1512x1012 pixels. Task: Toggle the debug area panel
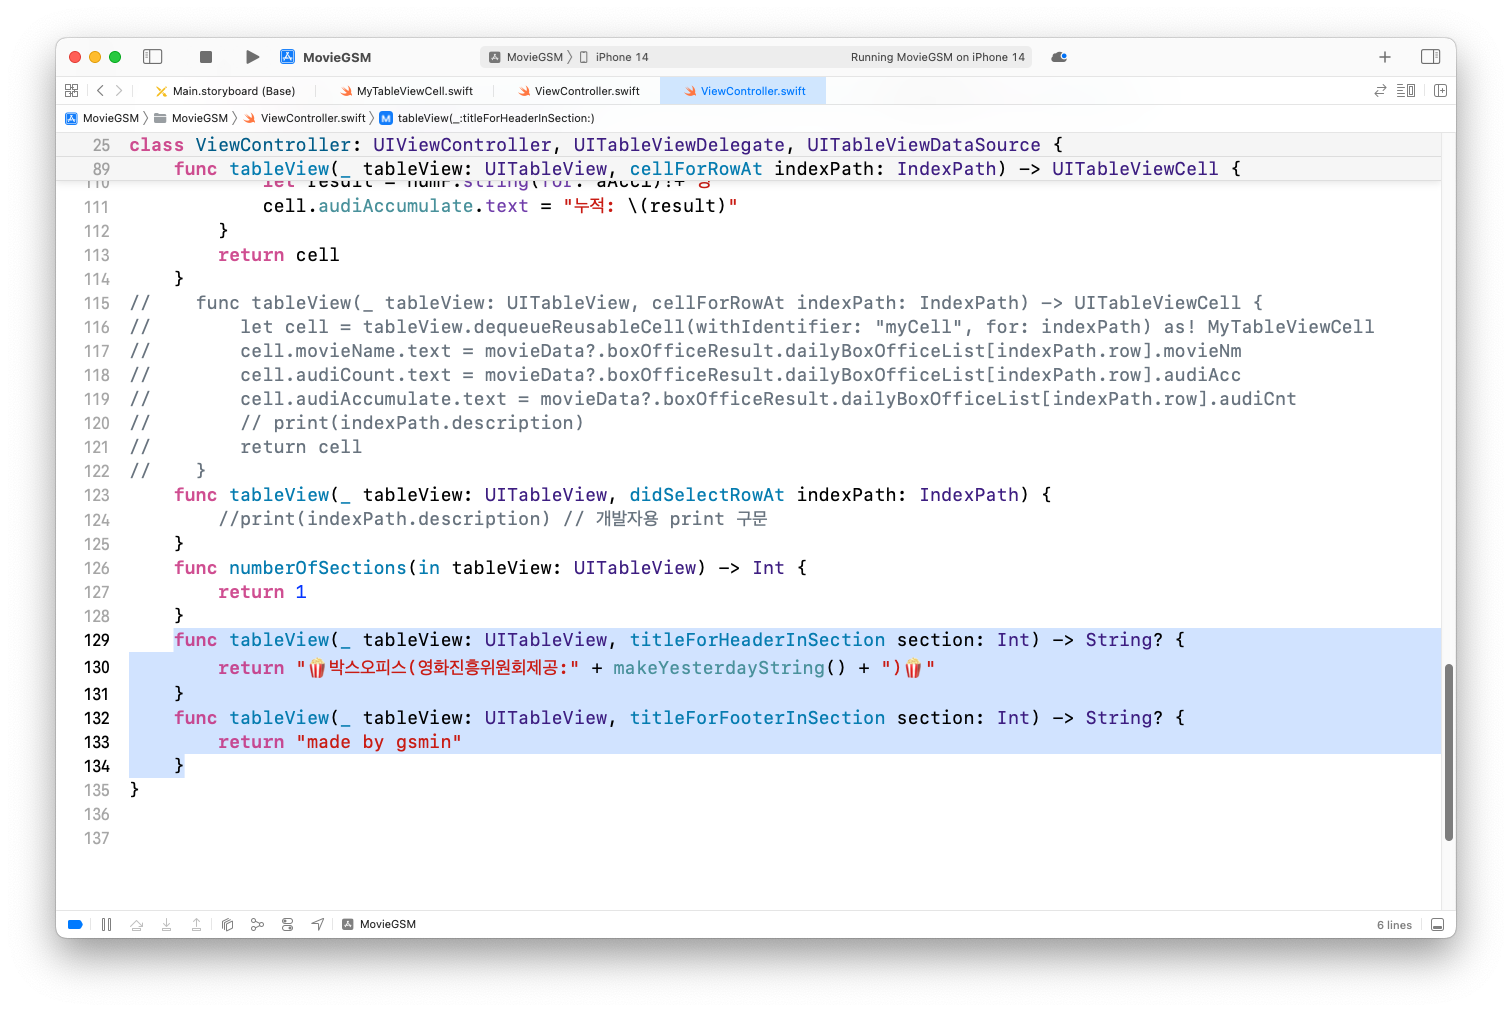pos(1437,924)
